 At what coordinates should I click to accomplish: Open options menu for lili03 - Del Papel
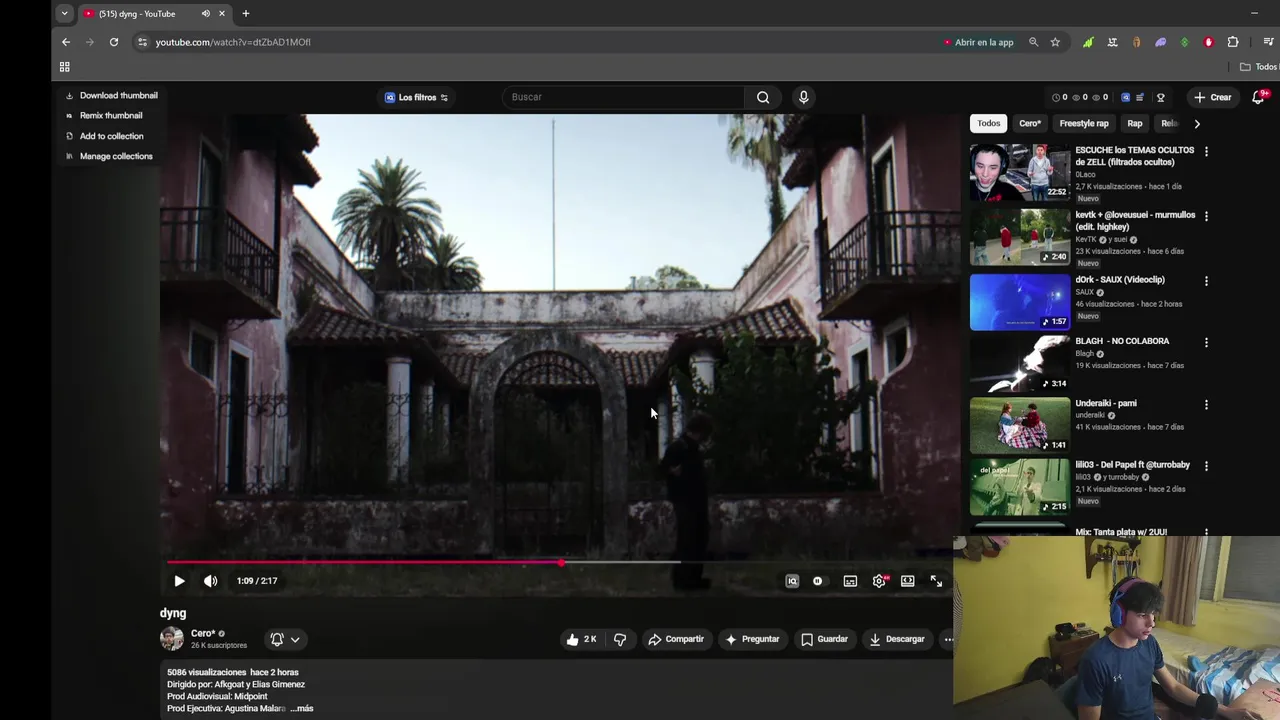[1206, 466]
